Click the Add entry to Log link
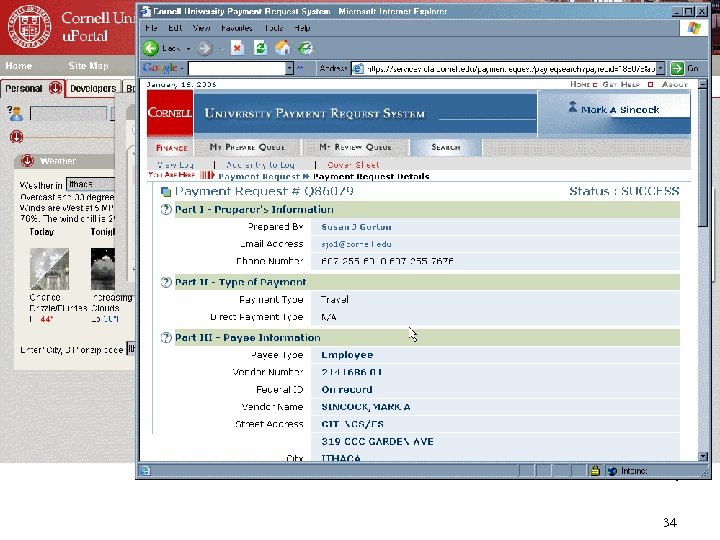Image resolution: width=720 pixels, height=540 pixels. [260, 164]
